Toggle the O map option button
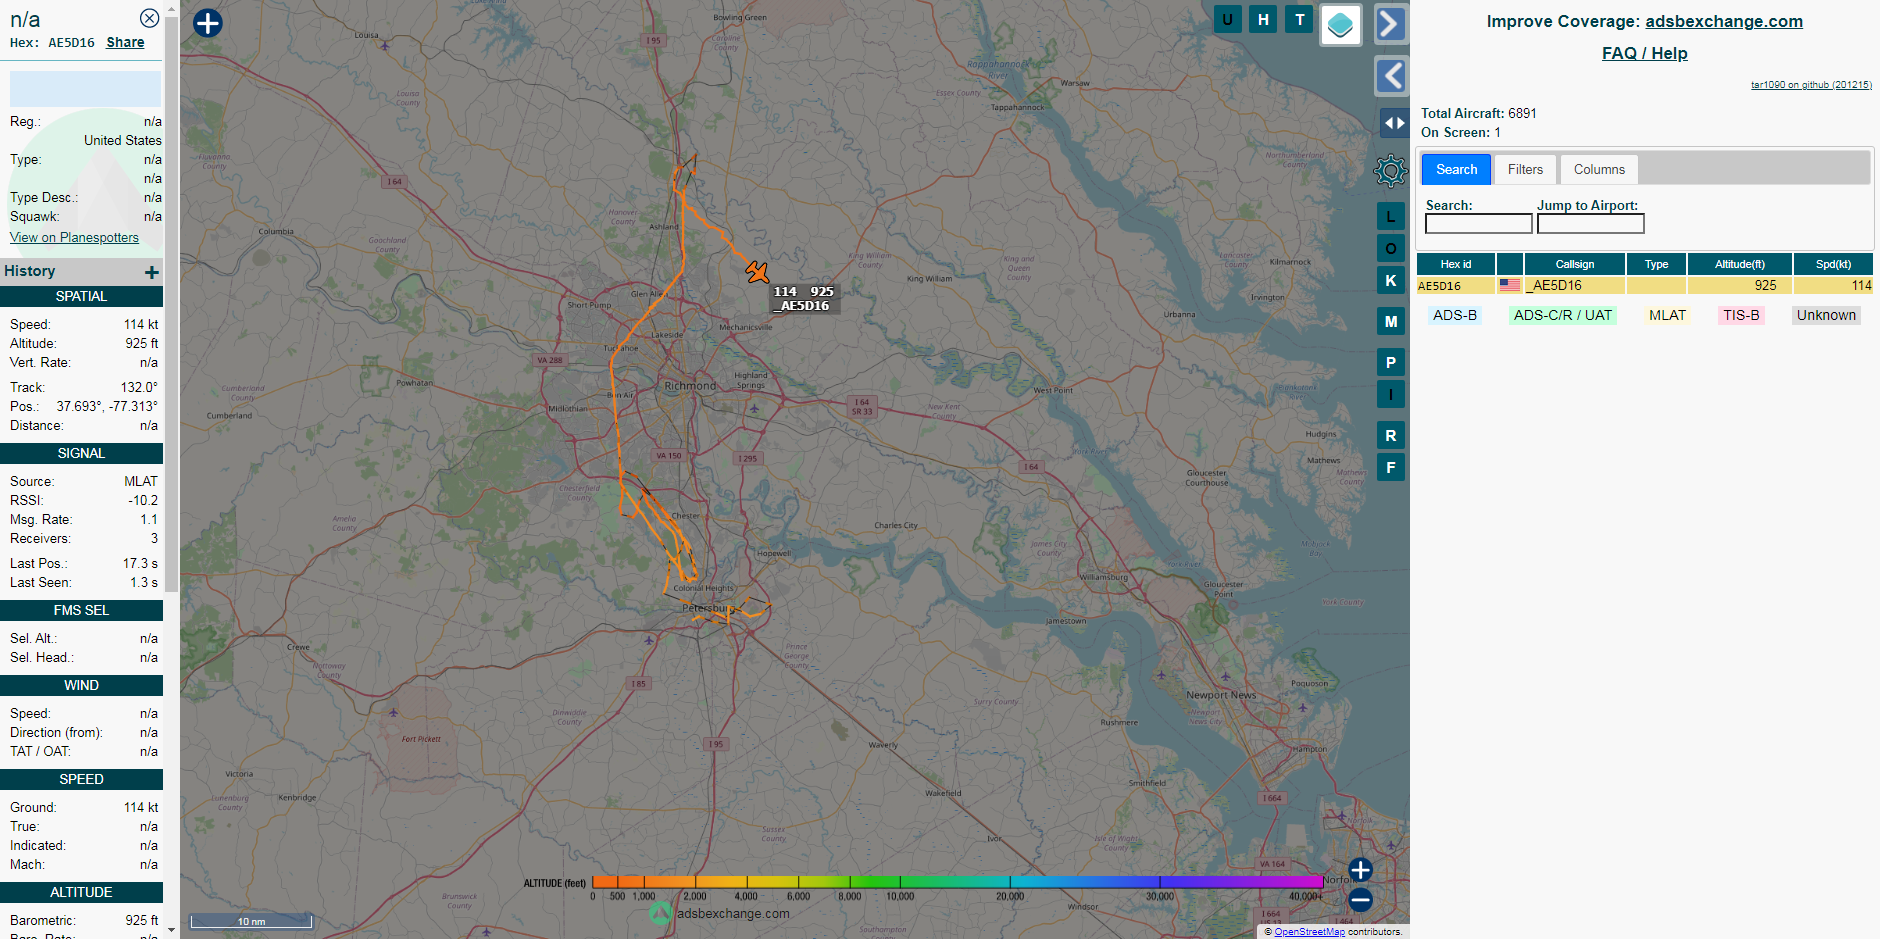1880x939 pixels. (x=1391, y=248)
